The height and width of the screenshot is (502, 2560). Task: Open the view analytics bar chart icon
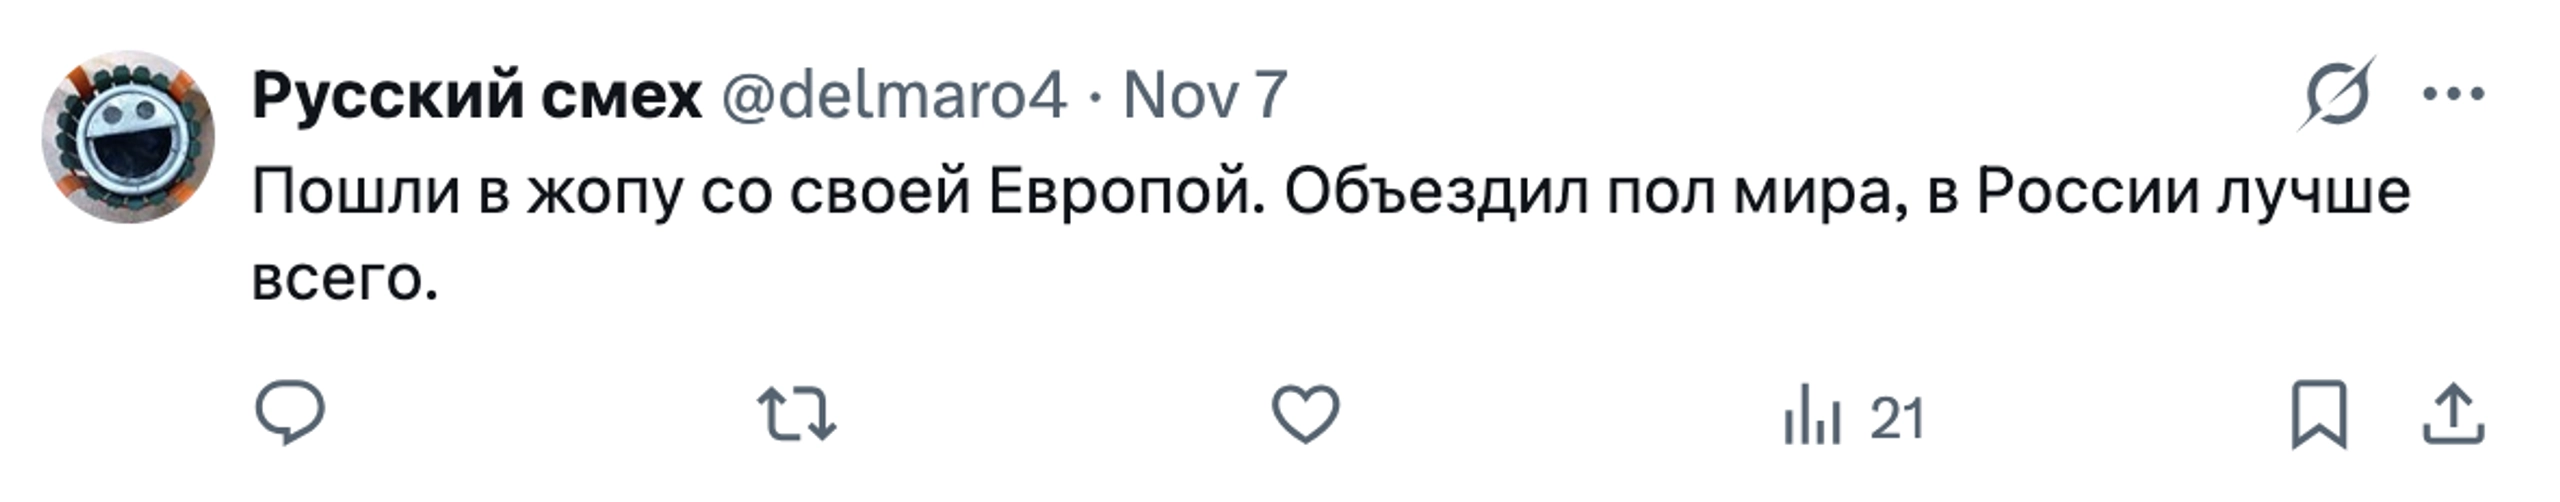[x=1812, y=415]
